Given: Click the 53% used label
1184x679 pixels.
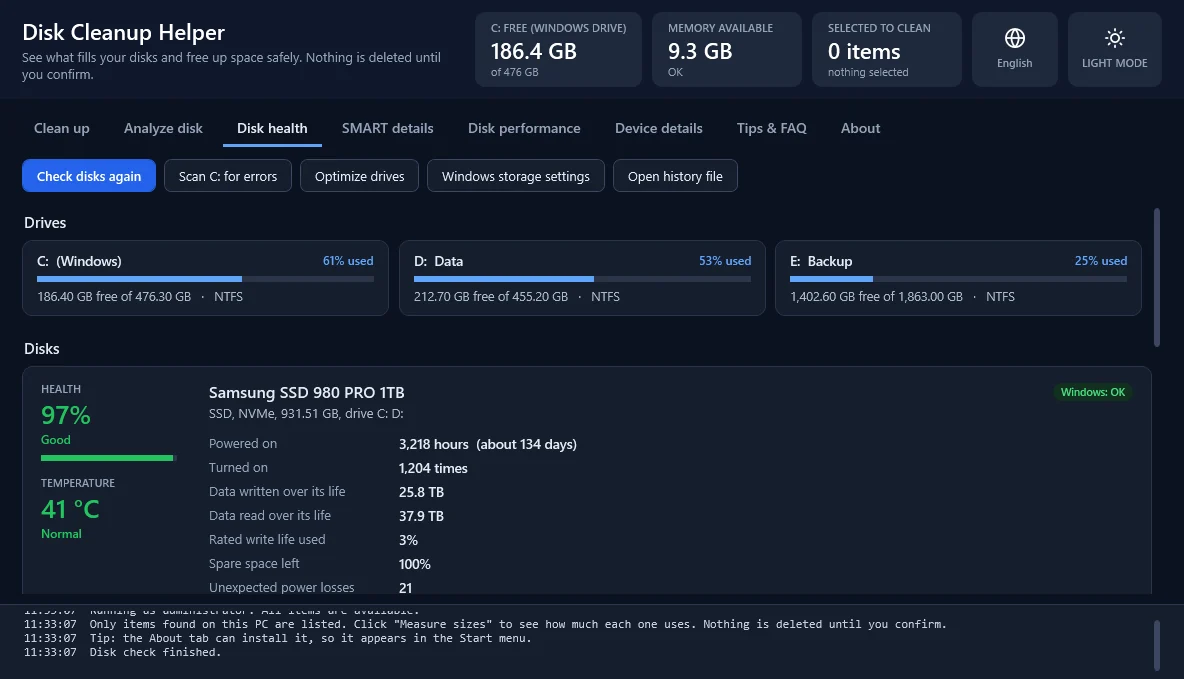Looking at the screenshot, I should [x=725, y=261].
